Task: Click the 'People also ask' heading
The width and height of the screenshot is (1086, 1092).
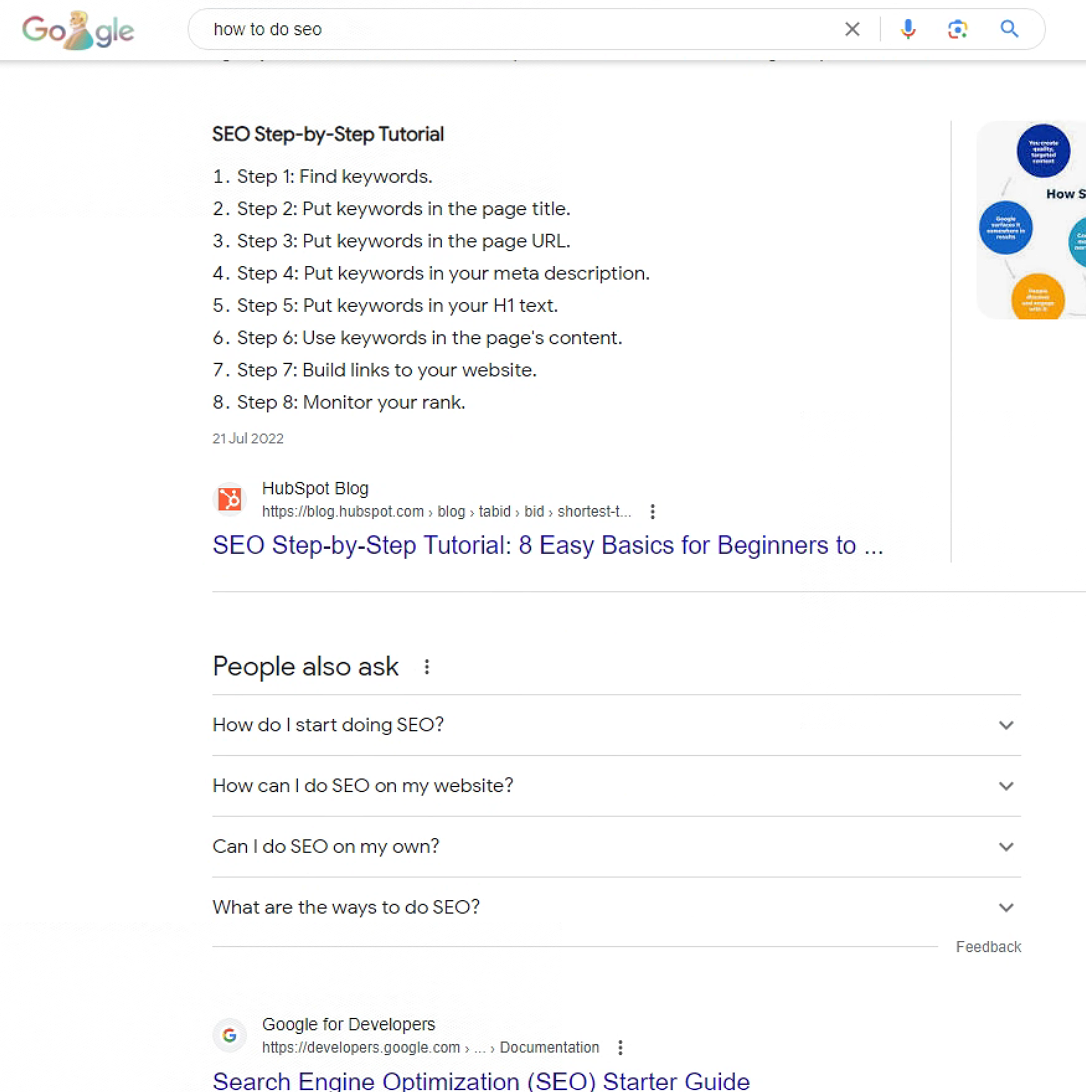Action: coord(305,667)
